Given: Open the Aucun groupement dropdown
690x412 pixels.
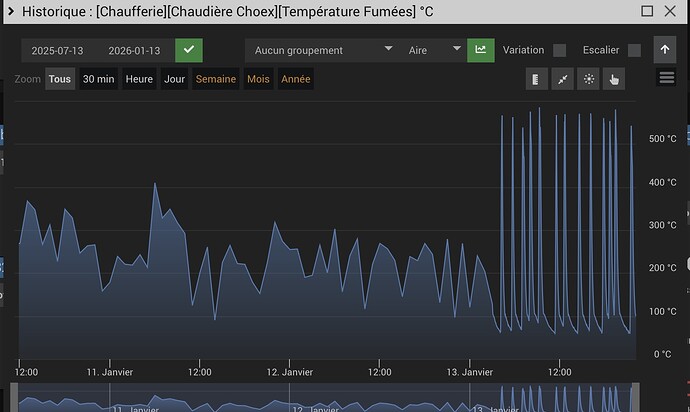Looking at the screenshot, I should [323, 50].
